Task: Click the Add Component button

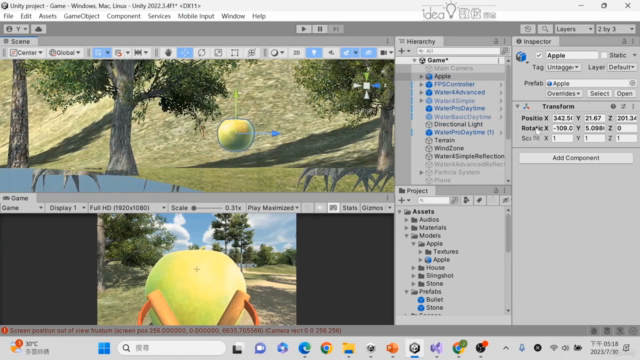Action: tap(576, 158)
